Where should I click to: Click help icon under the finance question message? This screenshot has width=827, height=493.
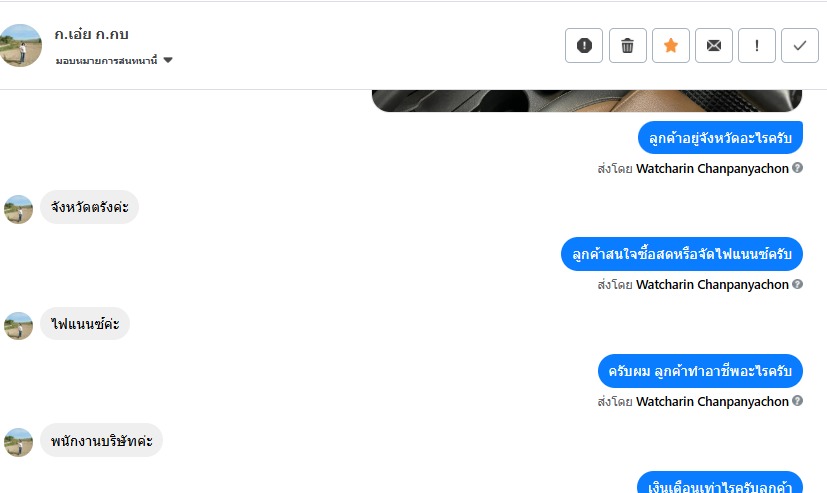(x=797, y=284)
